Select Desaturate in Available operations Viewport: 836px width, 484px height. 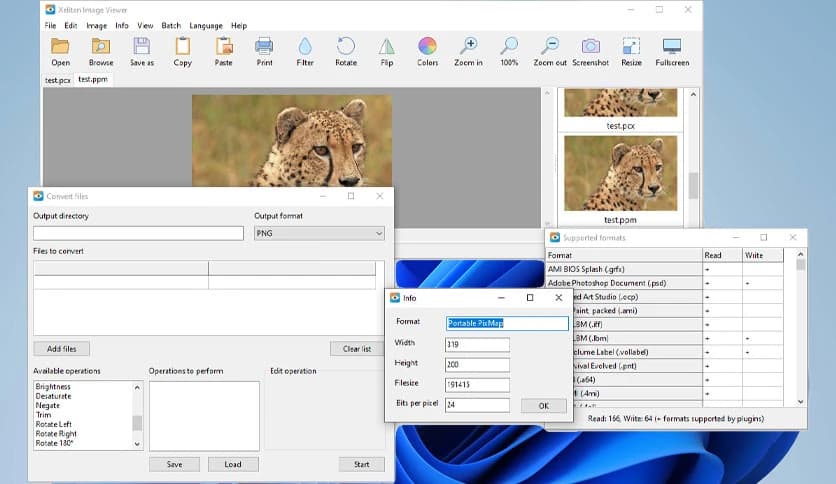click(x=53, y=396)
